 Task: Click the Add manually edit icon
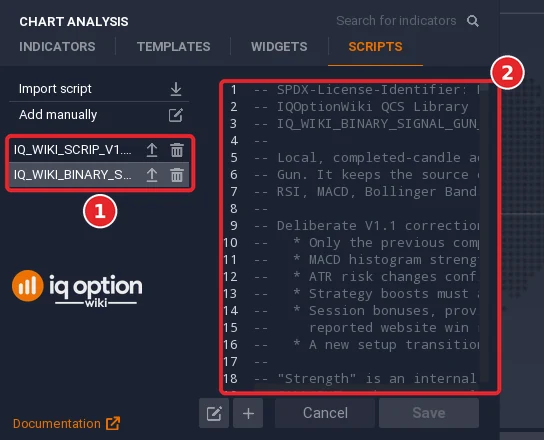(176, 115)
